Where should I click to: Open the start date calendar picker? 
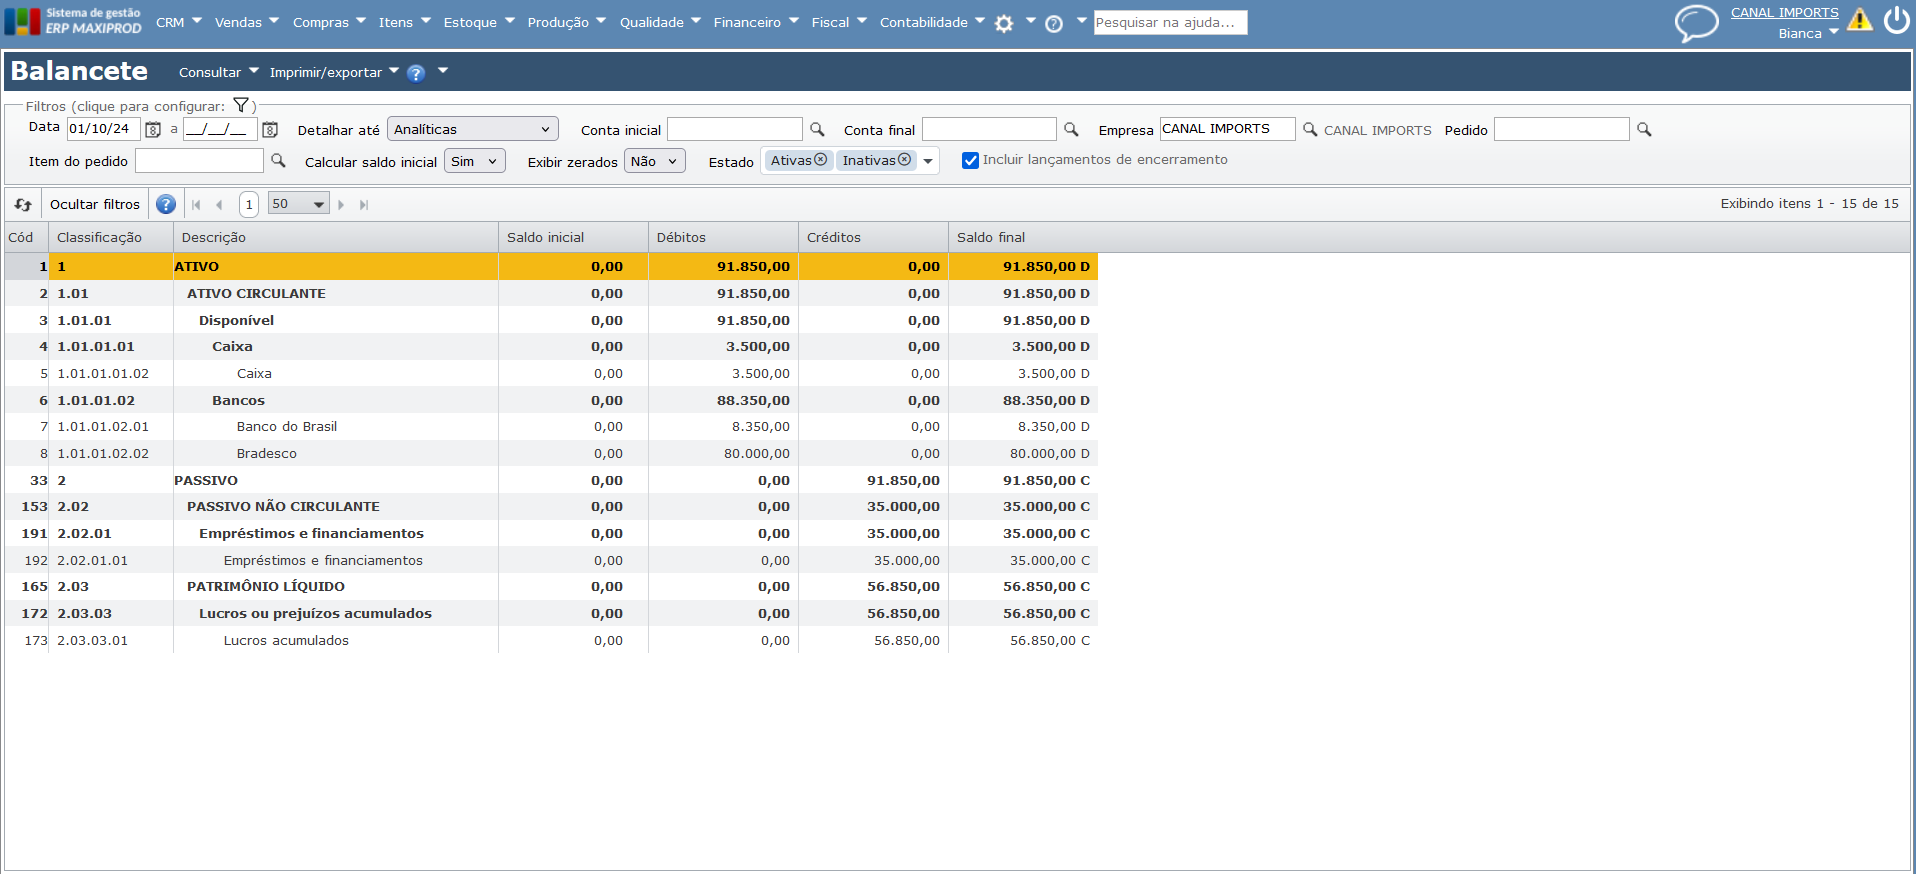point(153,130)
